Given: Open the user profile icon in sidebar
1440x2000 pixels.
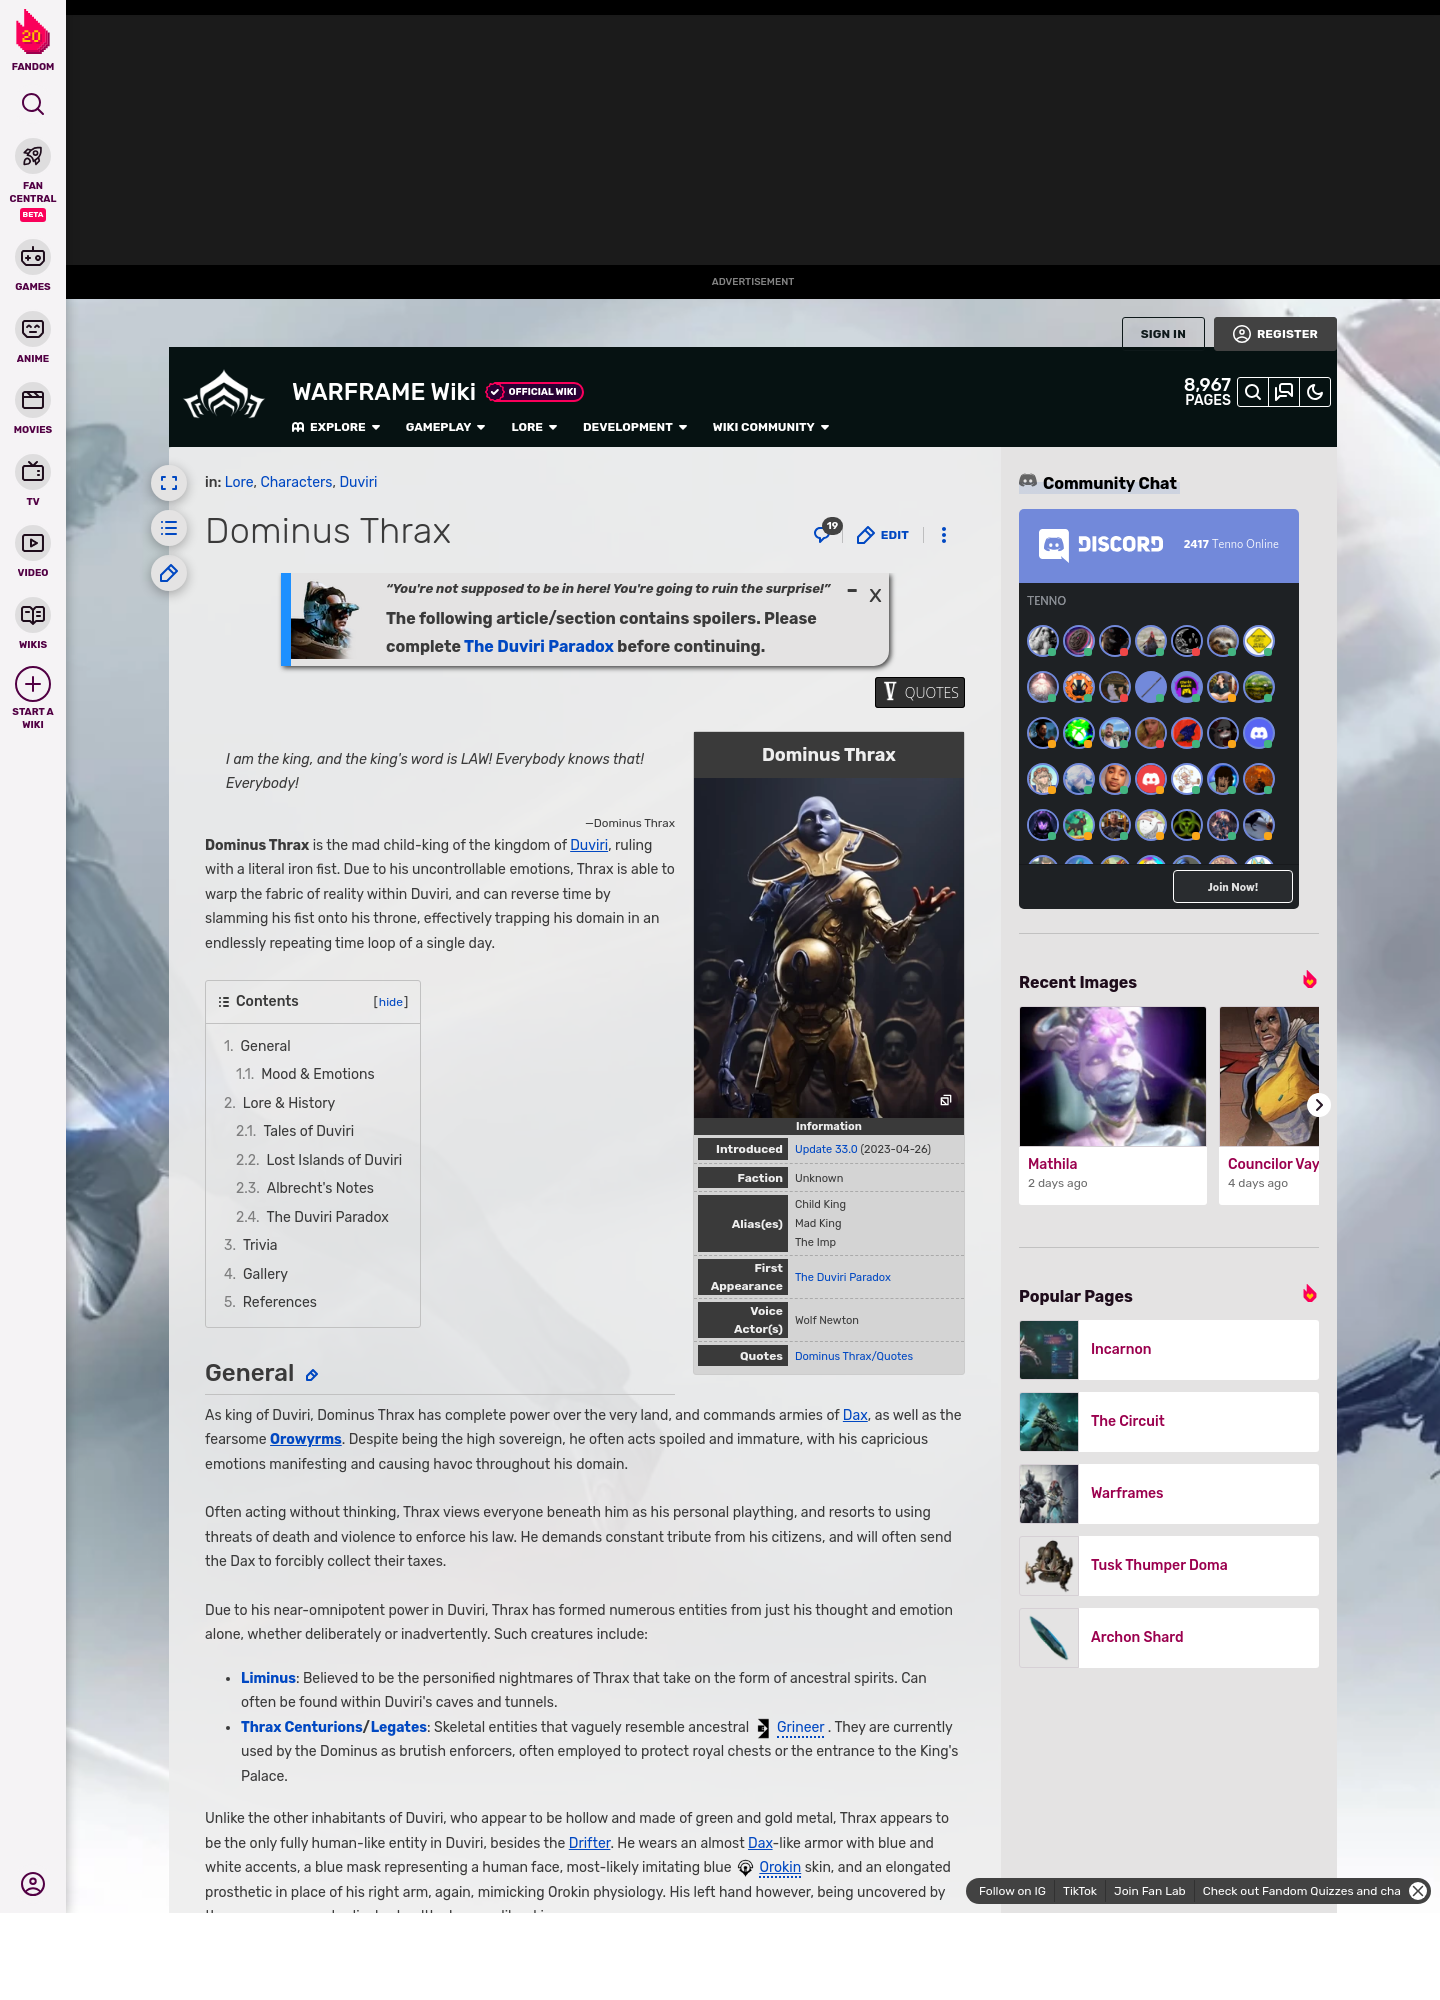Looking at the screenshot, I should pos(33,1884).
